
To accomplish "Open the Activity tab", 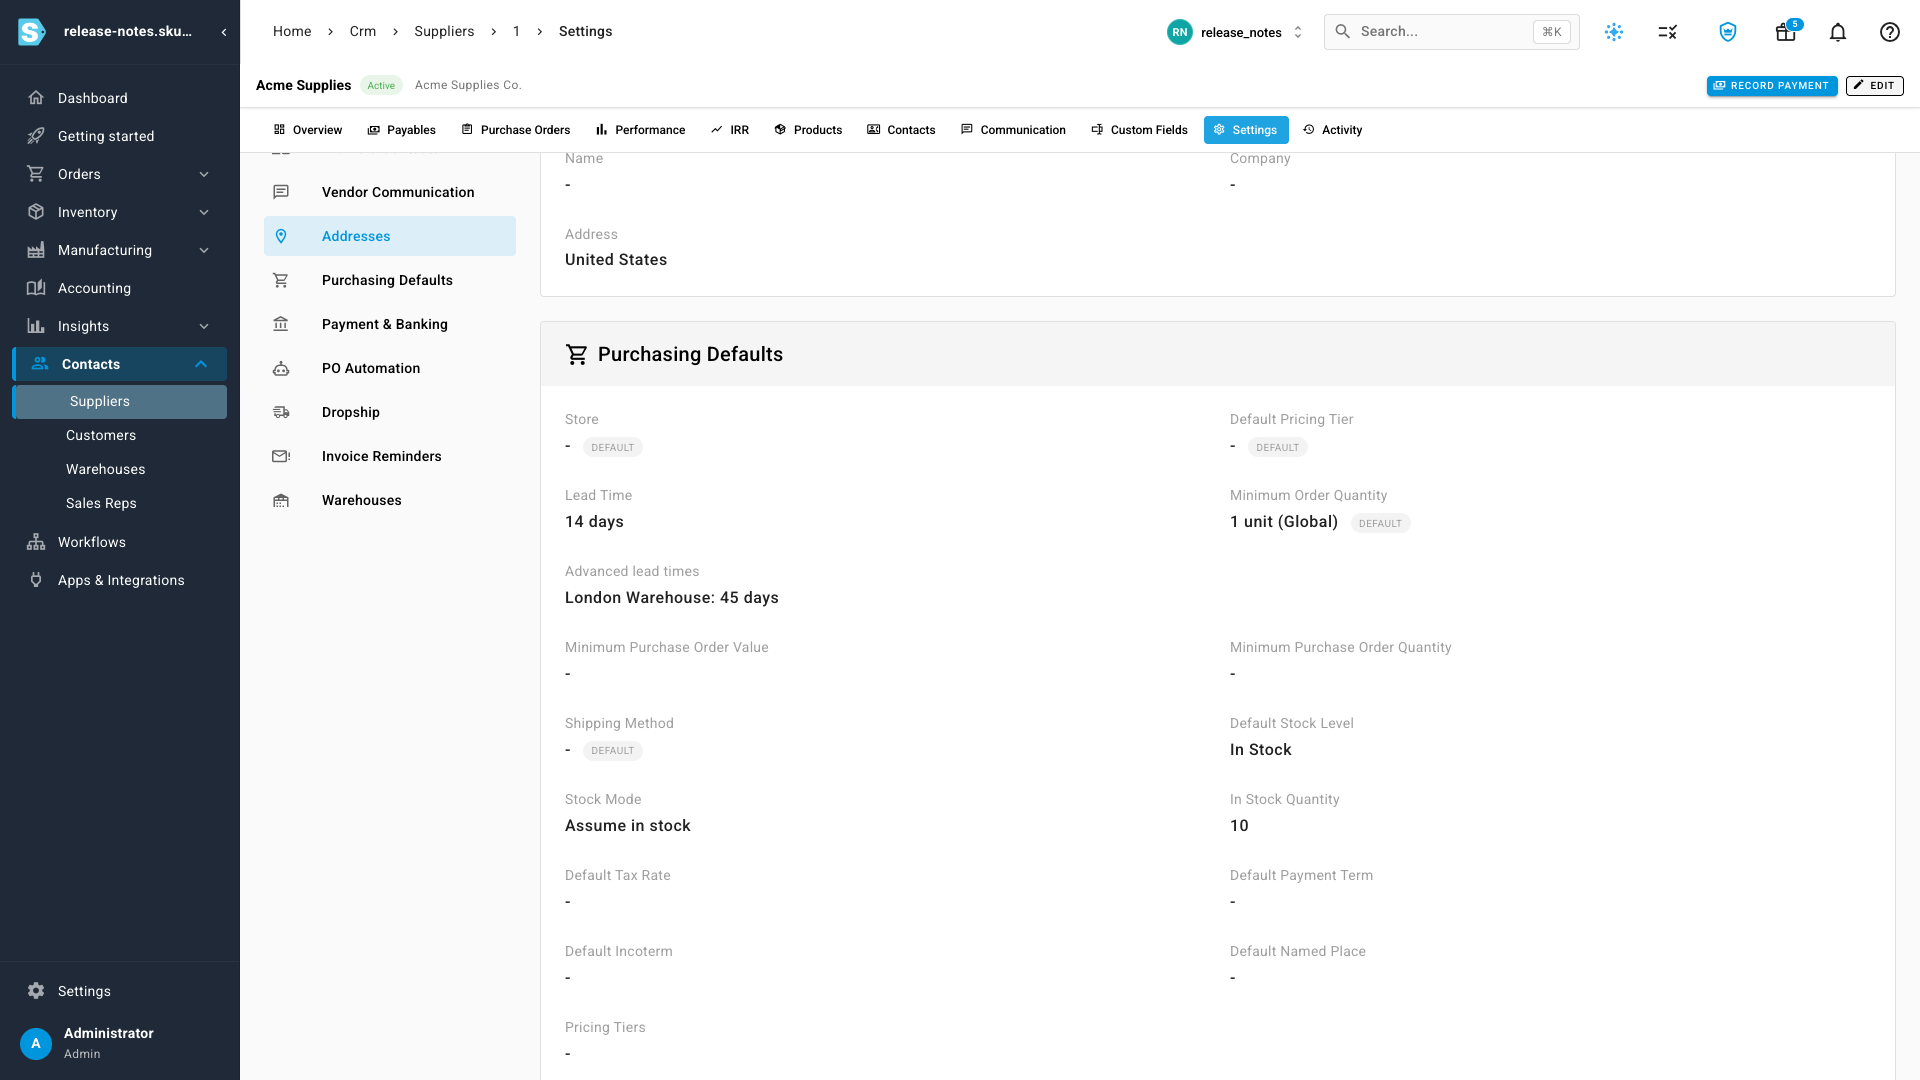I will [1333, 130].
